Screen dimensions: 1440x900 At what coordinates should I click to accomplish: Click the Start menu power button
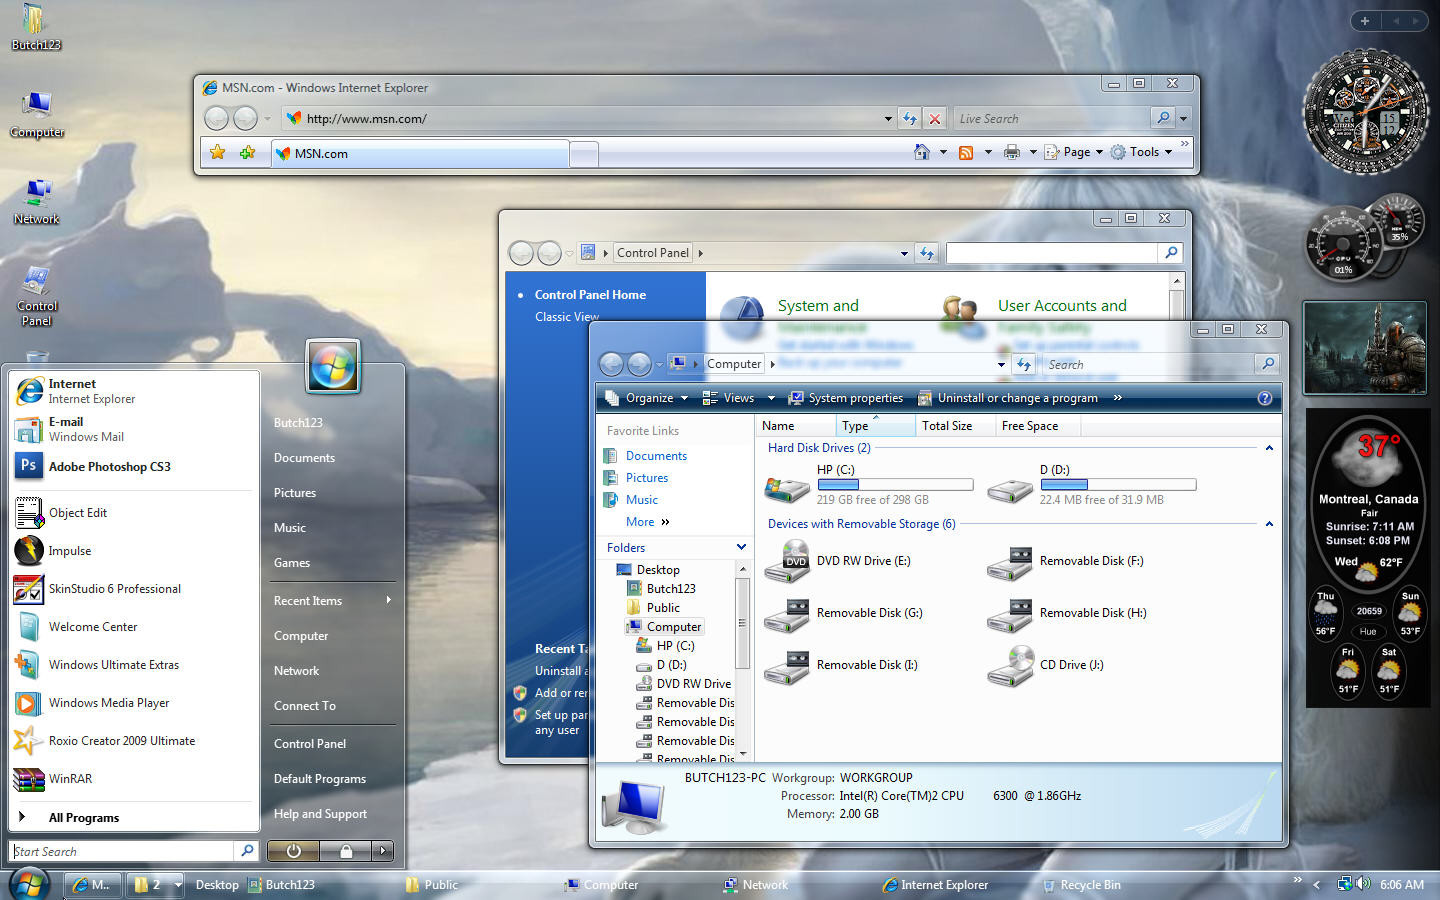click(293, 851)
